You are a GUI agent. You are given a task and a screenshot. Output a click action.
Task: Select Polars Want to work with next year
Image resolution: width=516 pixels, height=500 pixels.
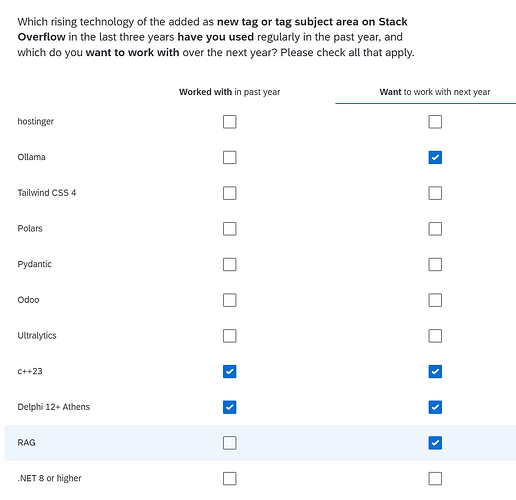(x=435, y=229)
